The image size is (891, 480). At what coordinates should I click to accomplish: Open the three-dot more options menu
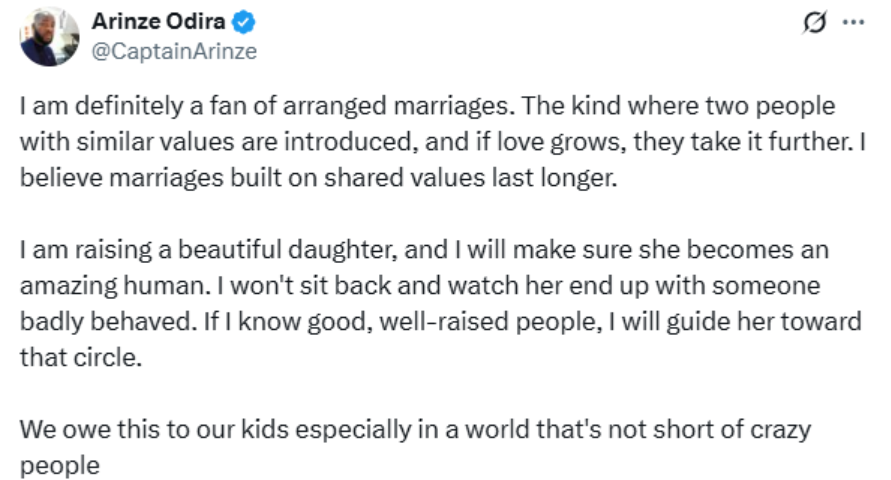pyautogui.click(x=852, y=21)
